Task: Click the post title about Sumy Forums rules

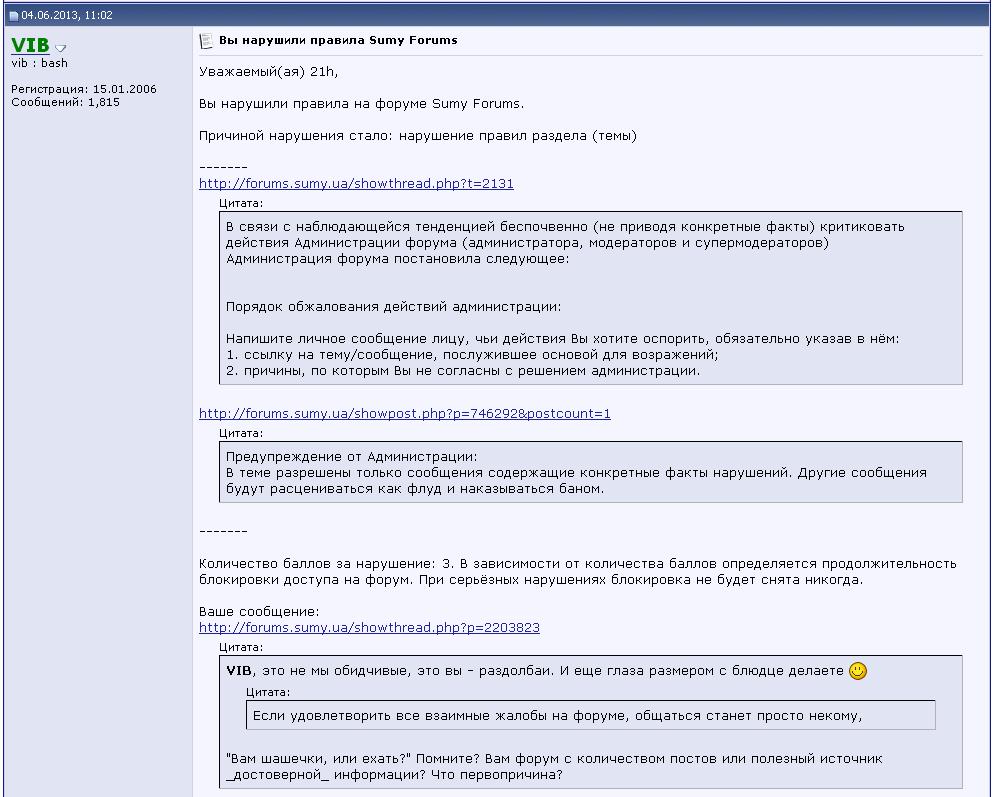Action: pos(338,41)
